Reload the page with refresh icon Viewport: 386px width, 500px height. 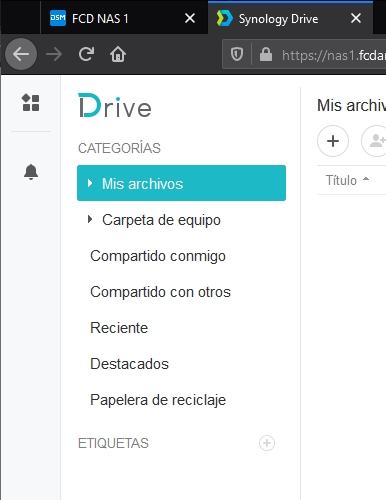click(x=86, y=54)
